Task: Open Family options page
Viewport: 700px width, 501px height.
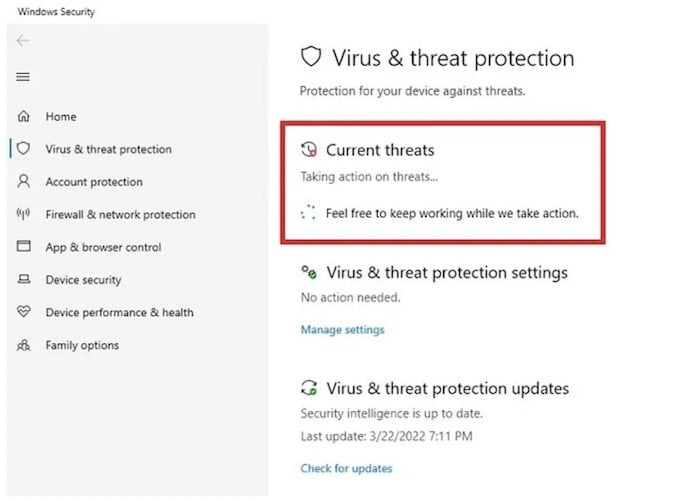Action: pos(82,345)
